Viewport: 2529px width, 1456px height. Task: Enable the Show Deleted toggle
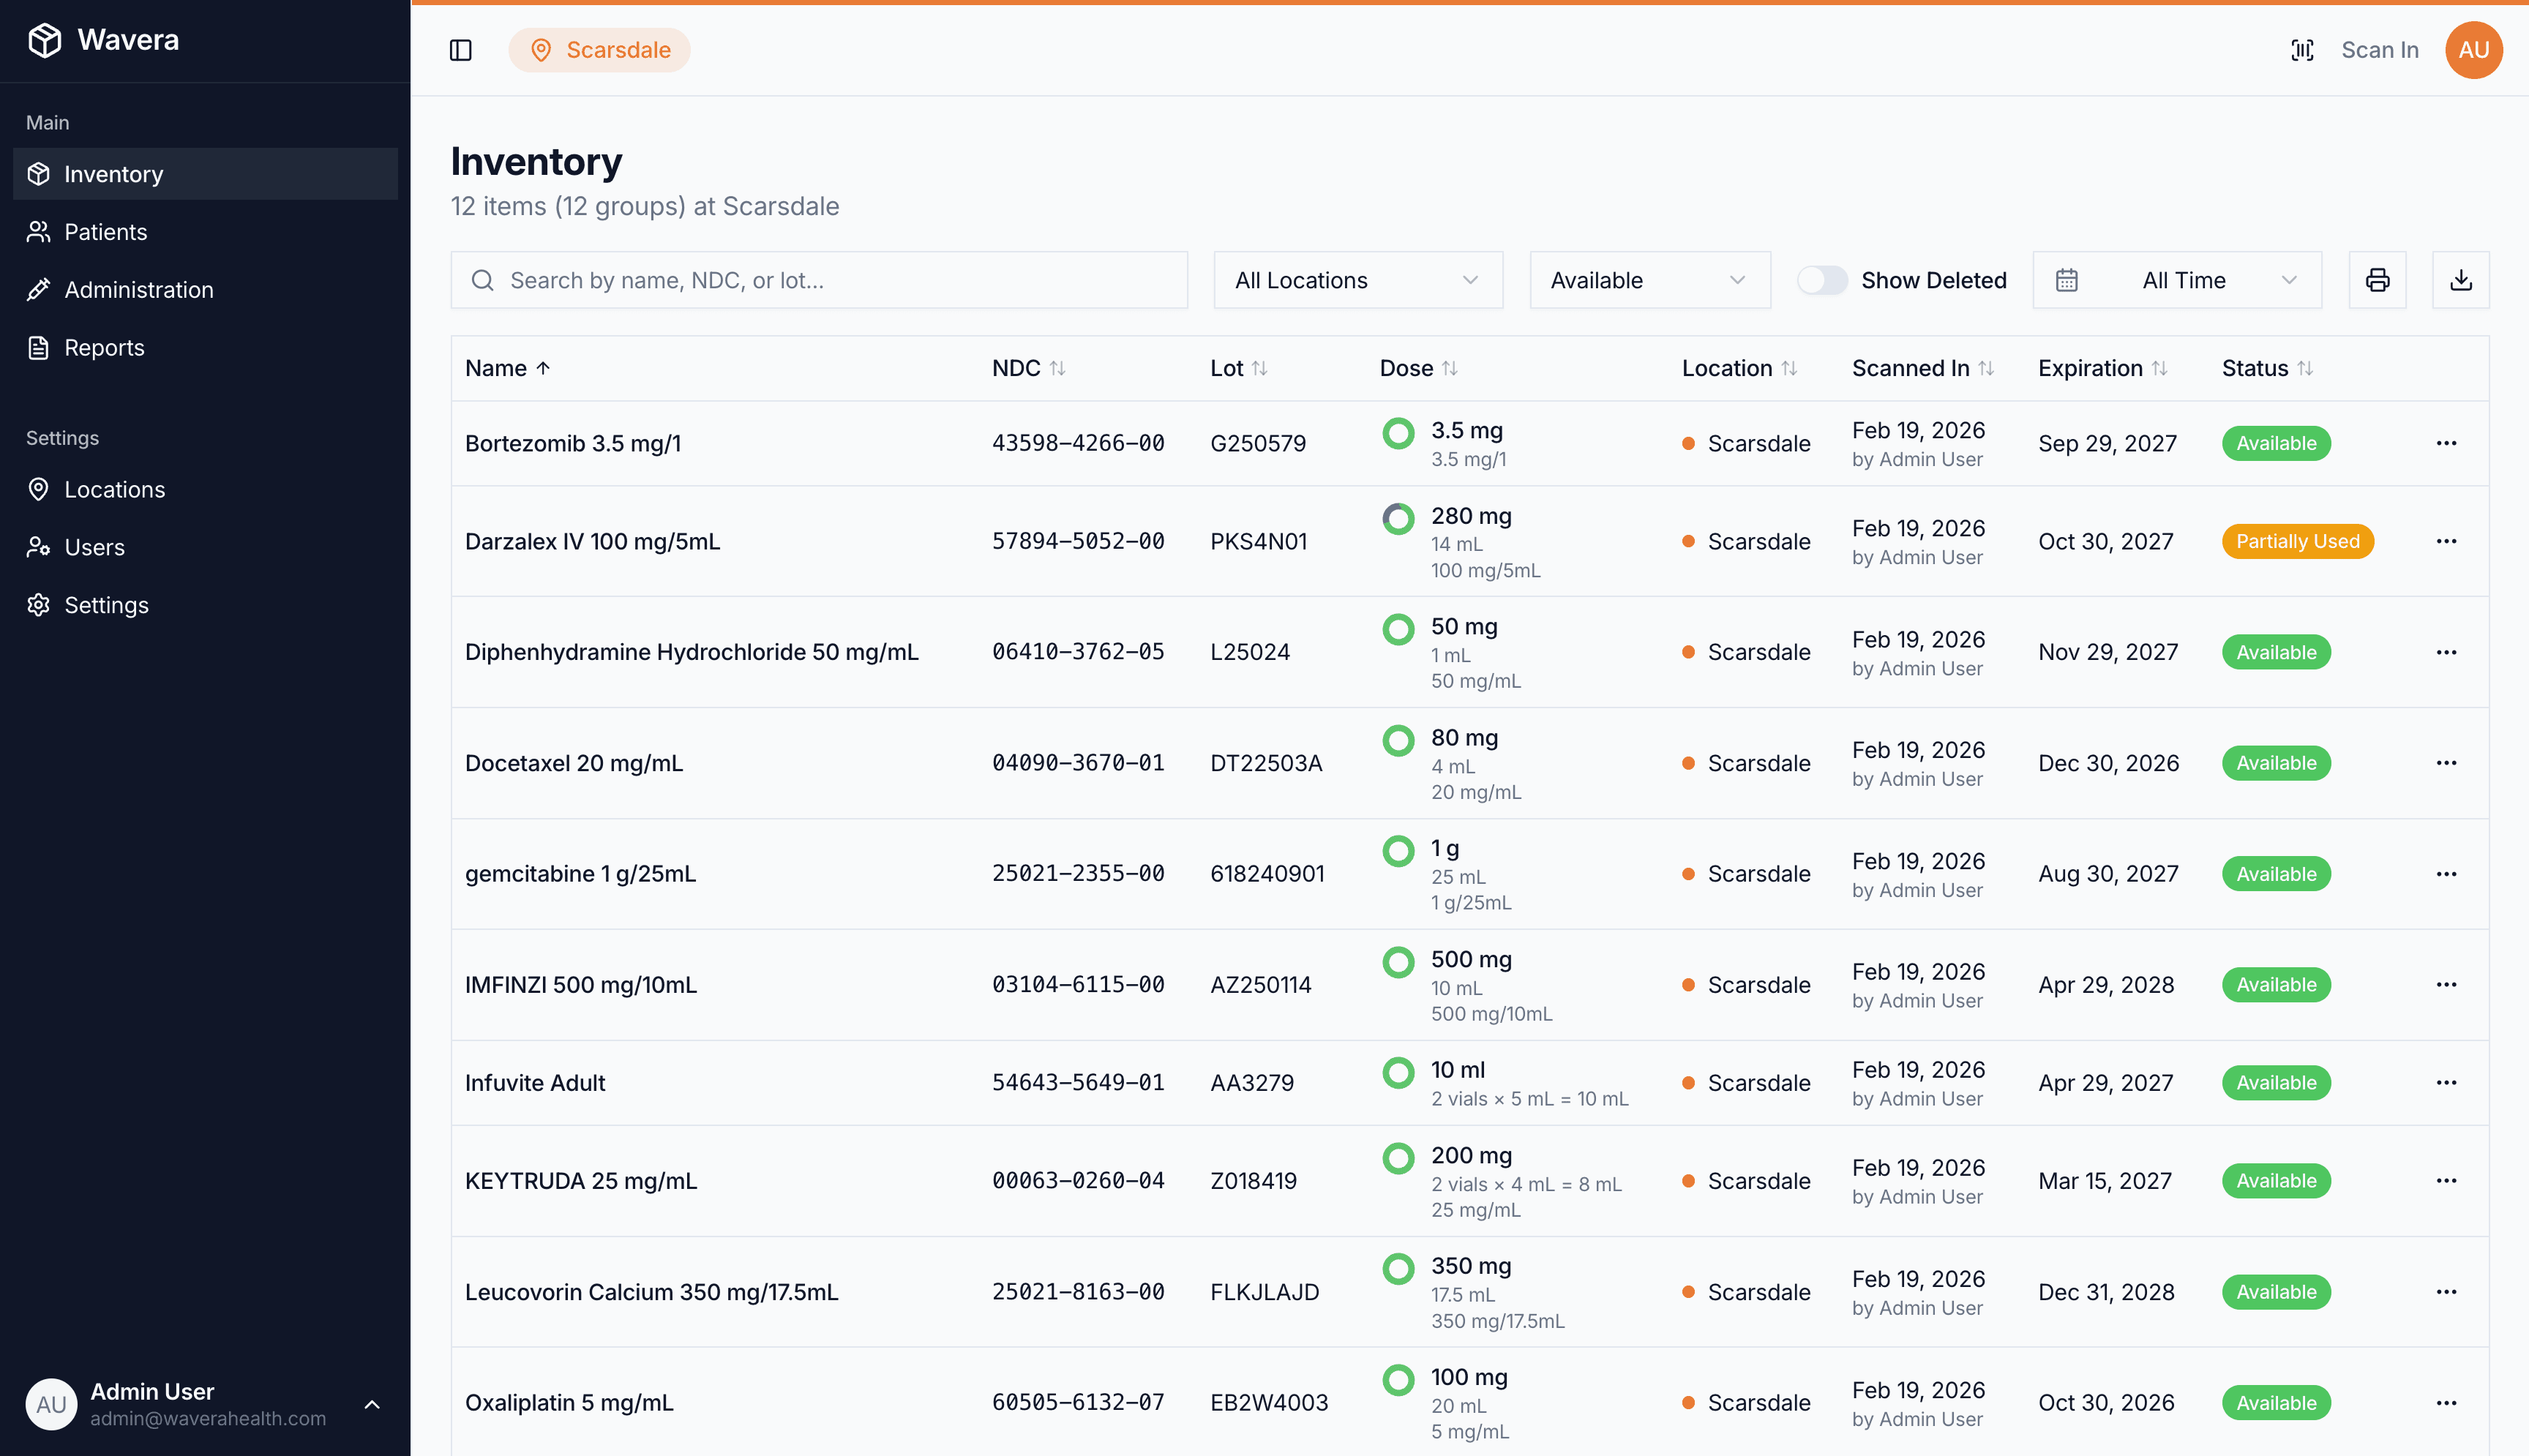1822,280
